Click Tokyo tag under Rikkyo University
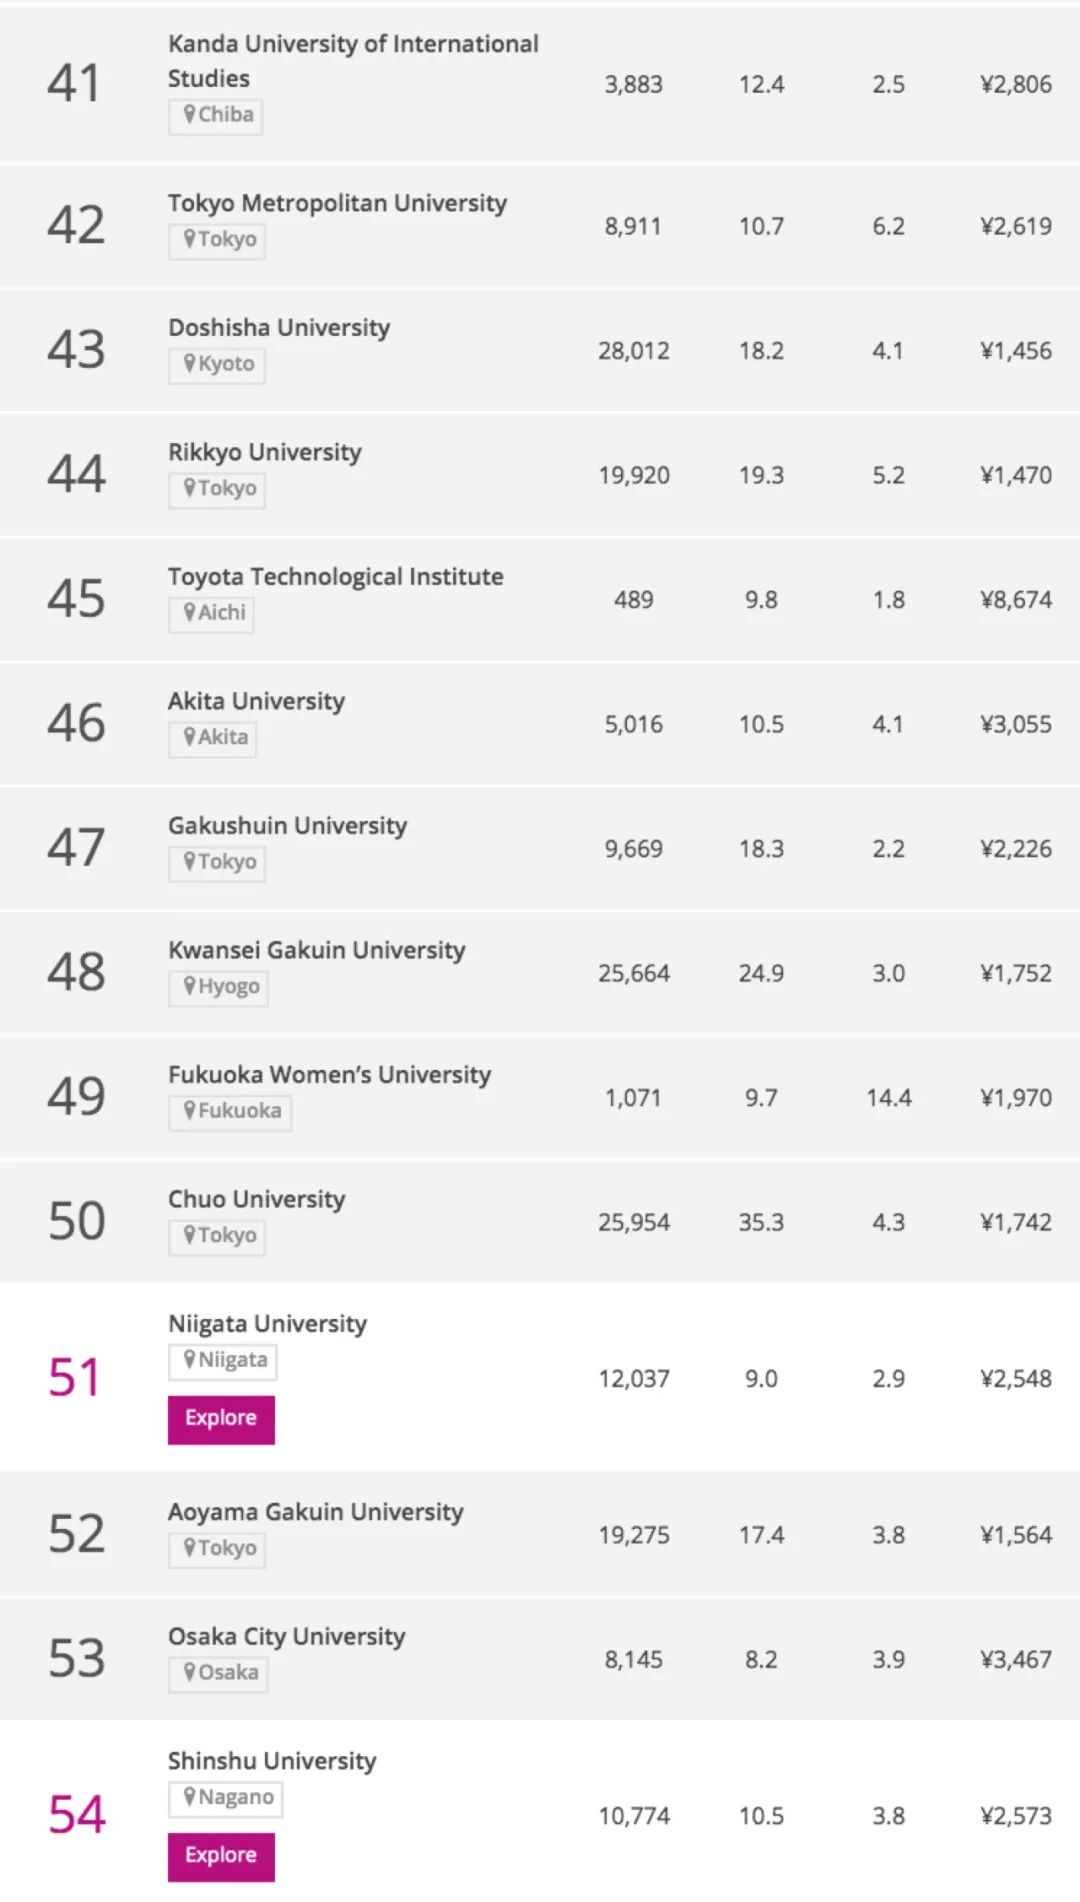Image resolution: width=1080 pixels, height=1902 pixels. tap(217, 489)
